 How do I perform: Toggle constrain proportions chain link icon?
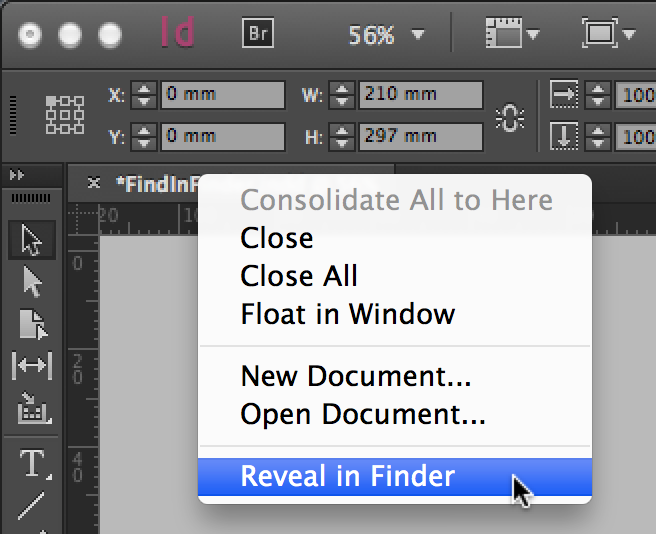click(x=510, y=118)
